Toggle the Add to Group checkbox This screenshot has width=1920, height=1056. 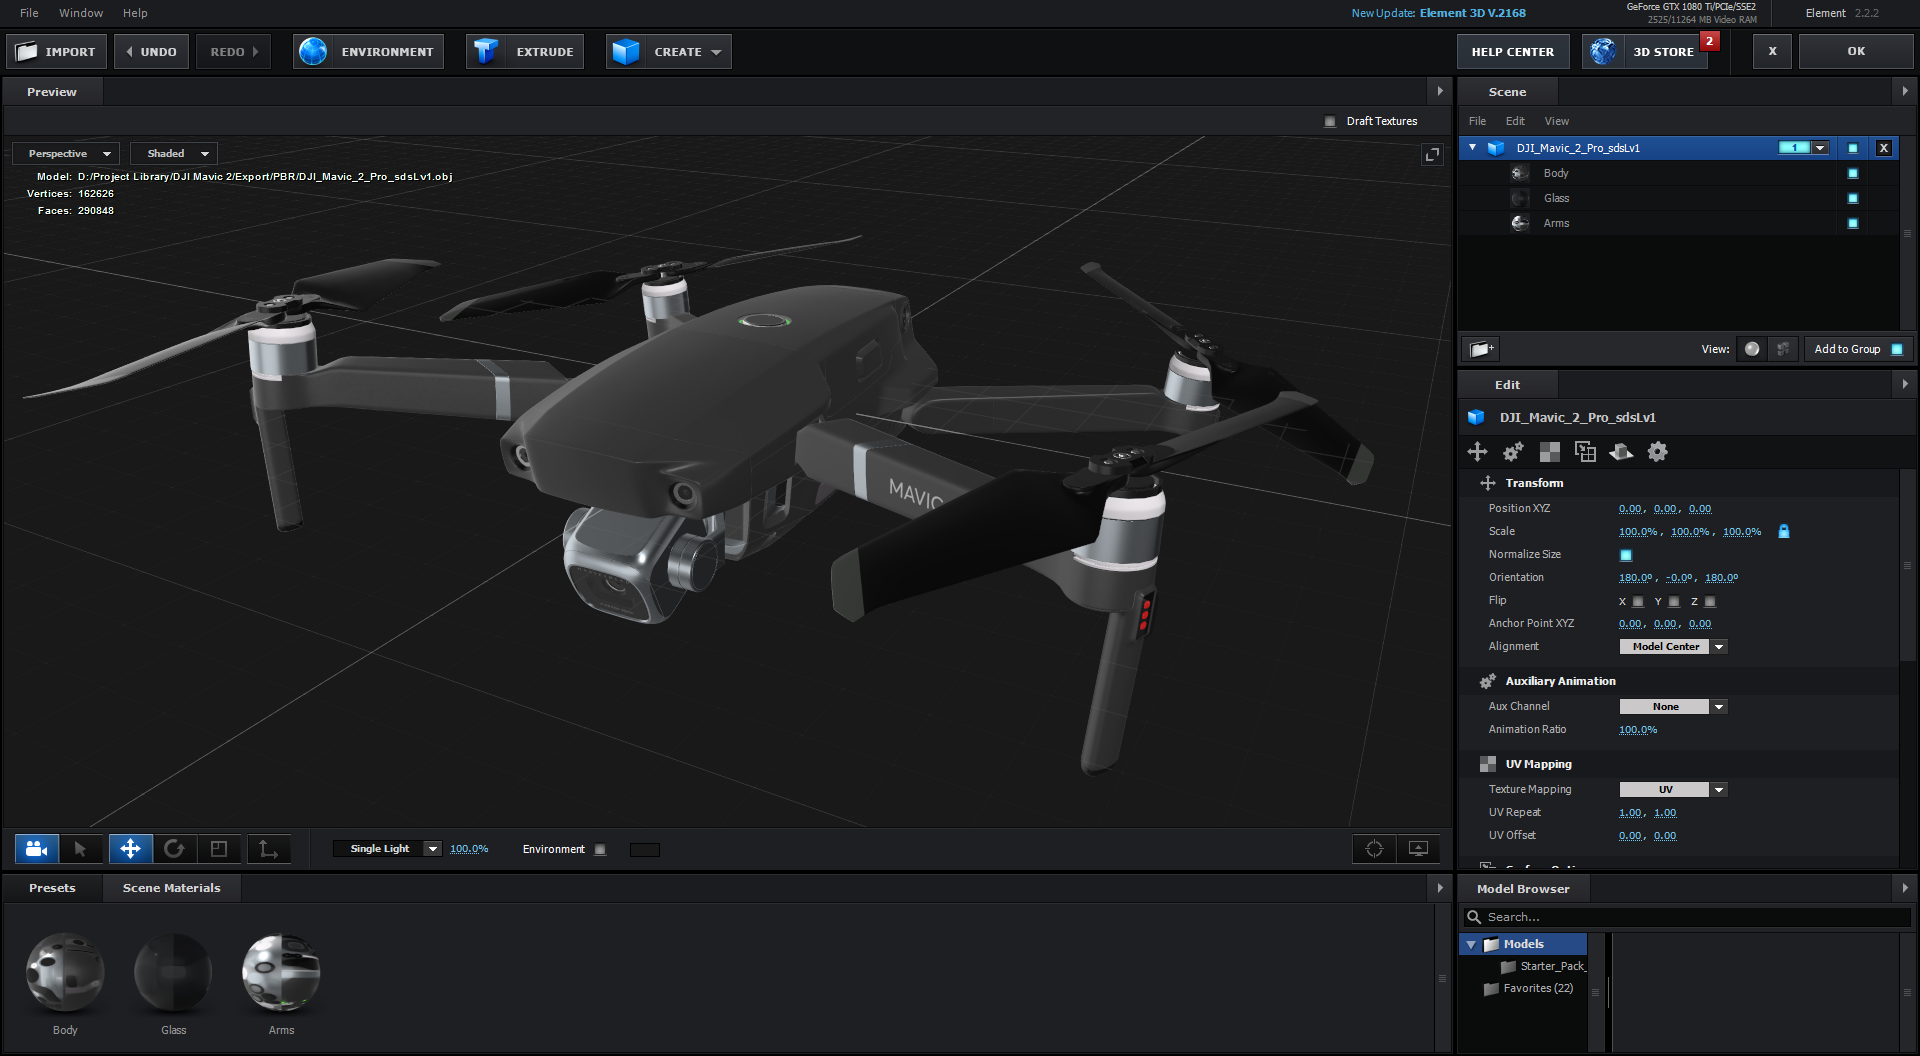[1897, 349]
